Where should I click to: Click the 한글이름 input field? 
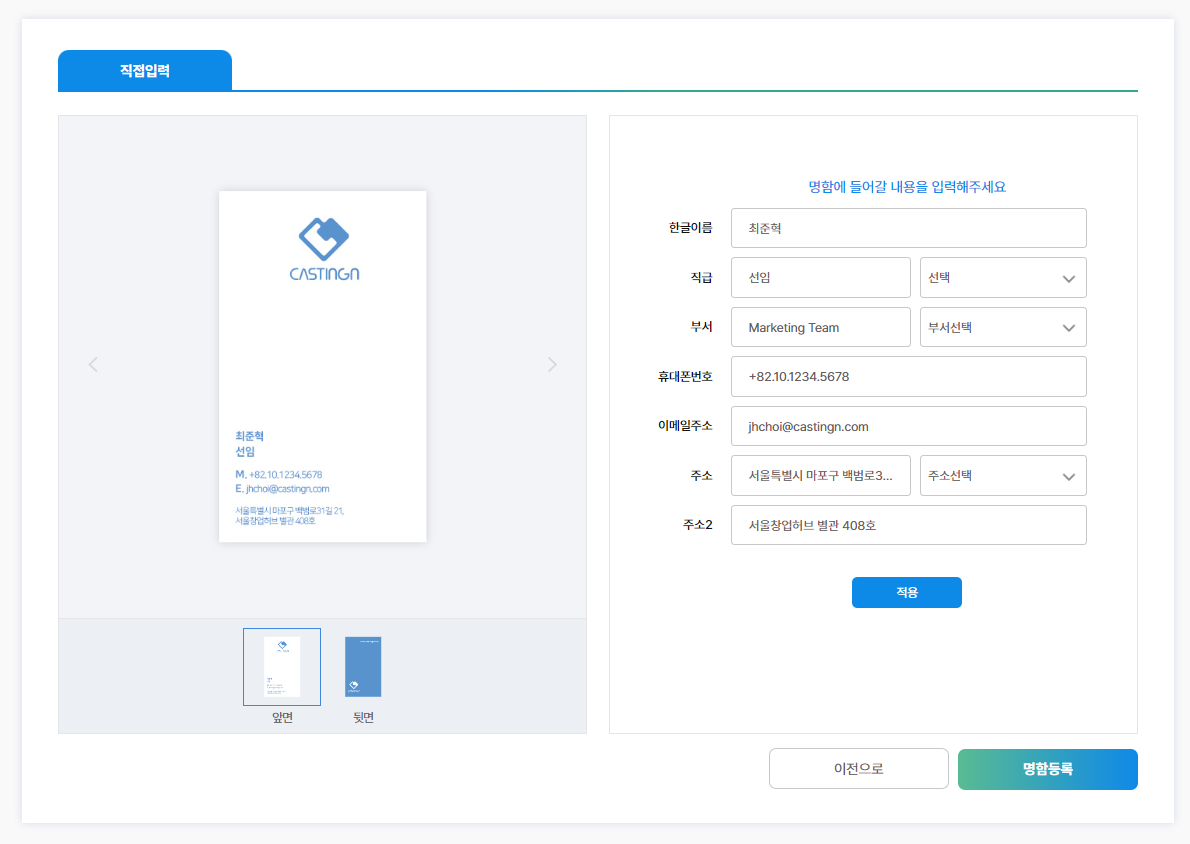[x=908, y=228]
